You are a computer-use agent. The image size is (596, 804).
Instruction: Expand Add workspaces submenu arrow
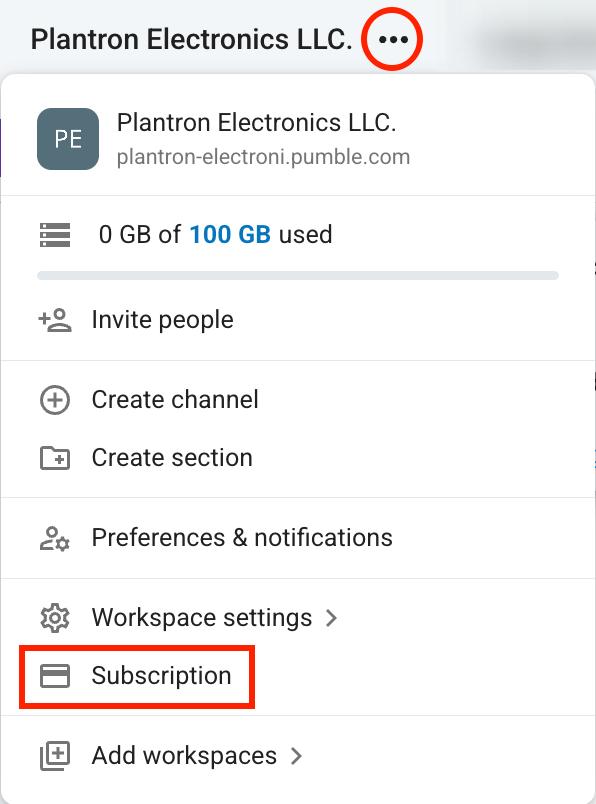point(296,756)
